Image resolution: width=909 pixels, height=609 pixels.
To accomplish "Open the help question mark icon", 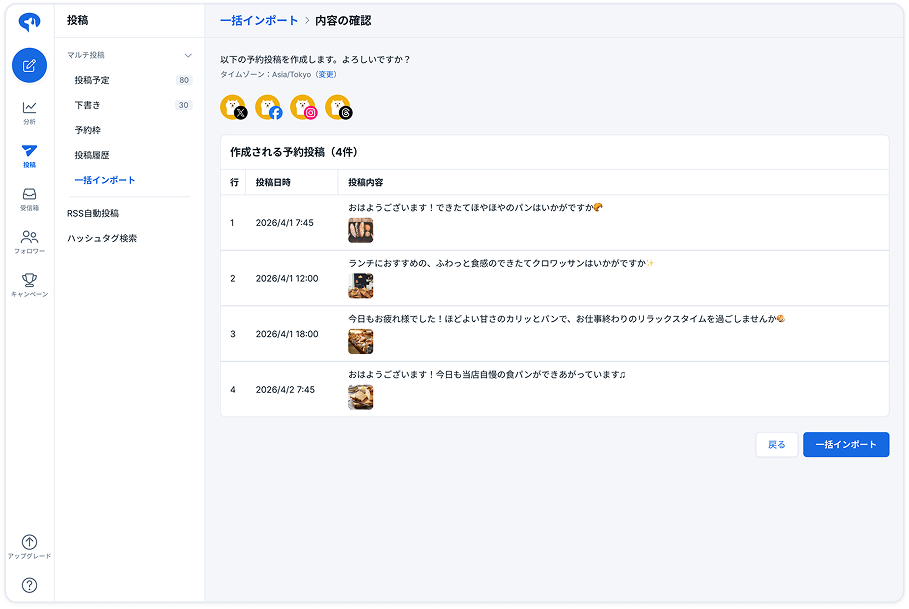I will coord(29,584).
